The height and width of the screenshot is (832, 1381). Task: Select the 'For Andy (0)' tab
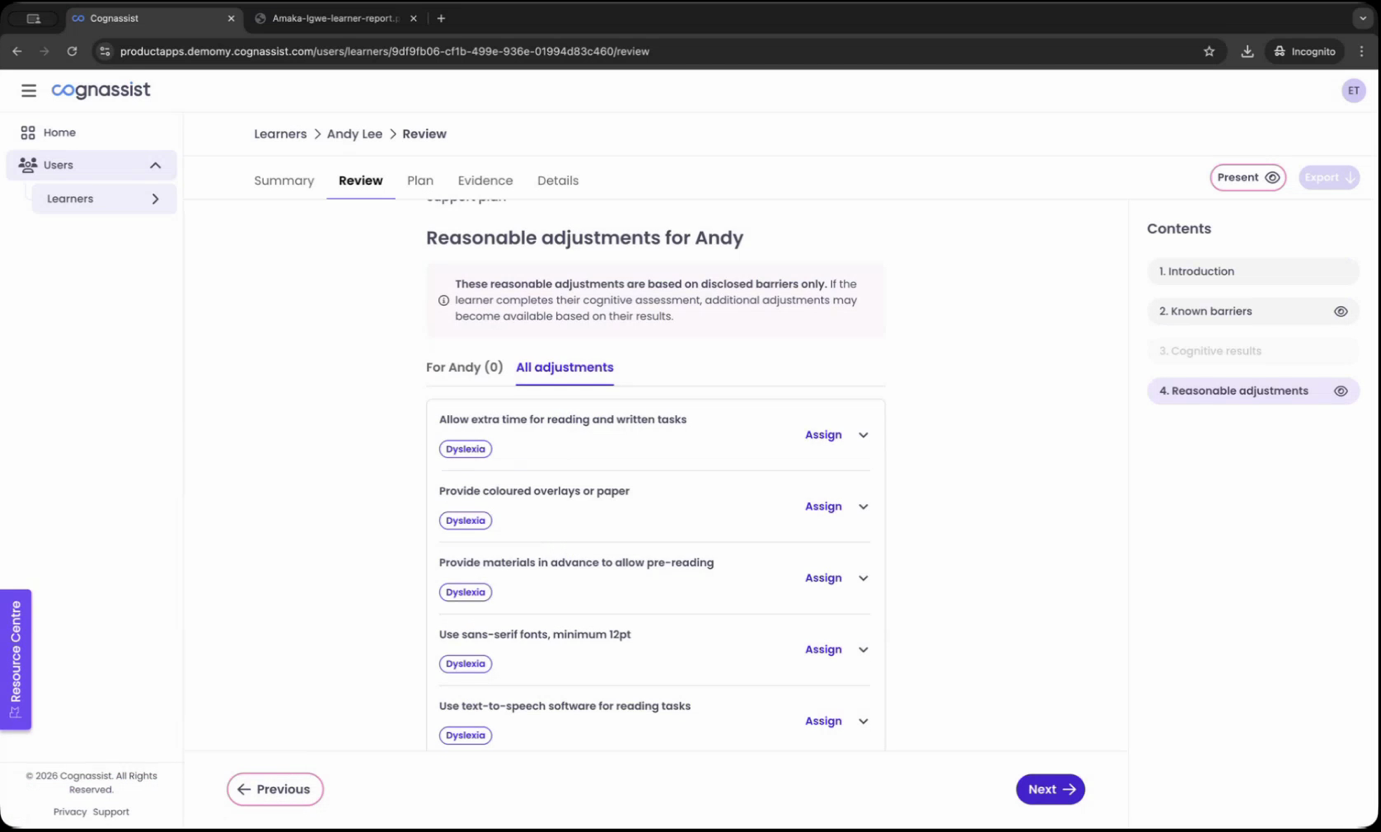464,367
